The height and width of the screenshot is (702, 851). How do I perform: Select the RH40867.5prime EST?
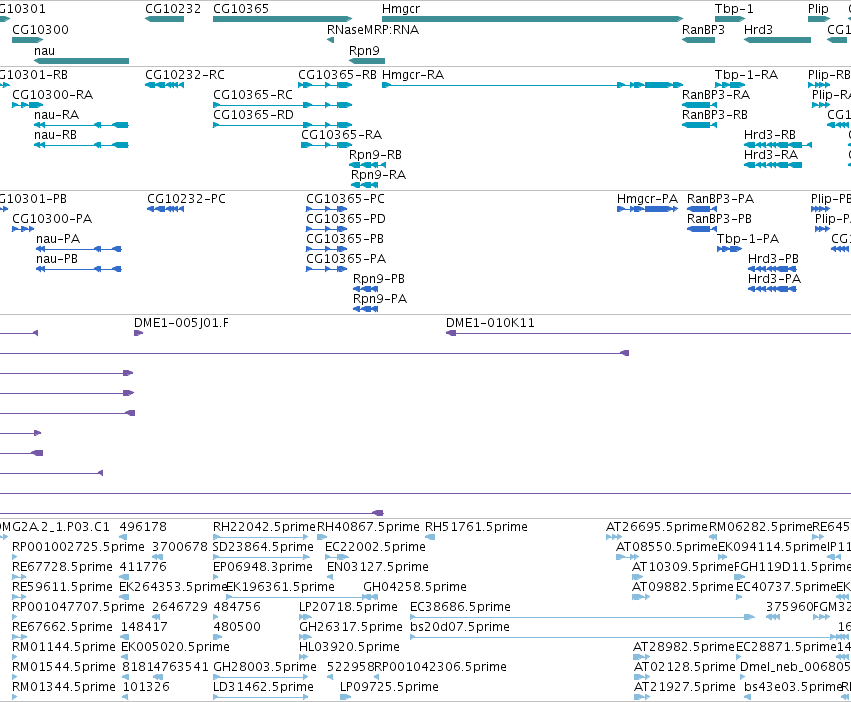[322, 537]
